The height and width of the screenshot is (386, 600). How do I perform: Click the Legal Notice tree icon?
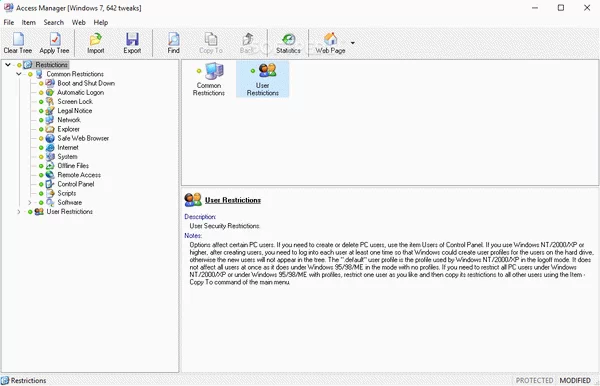click(50, 111)
